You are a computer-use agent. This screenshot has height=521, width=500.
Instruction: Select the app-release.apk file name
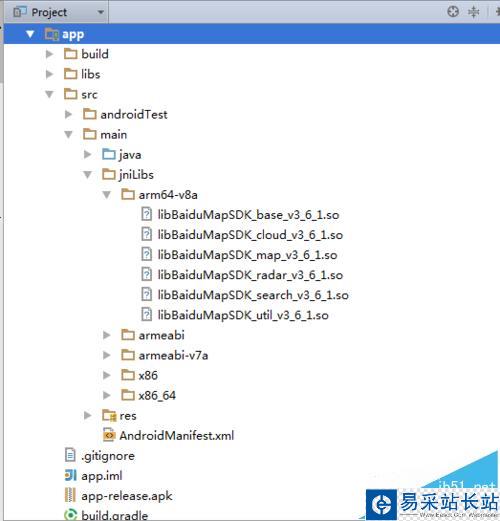click(x=127, y=496)
